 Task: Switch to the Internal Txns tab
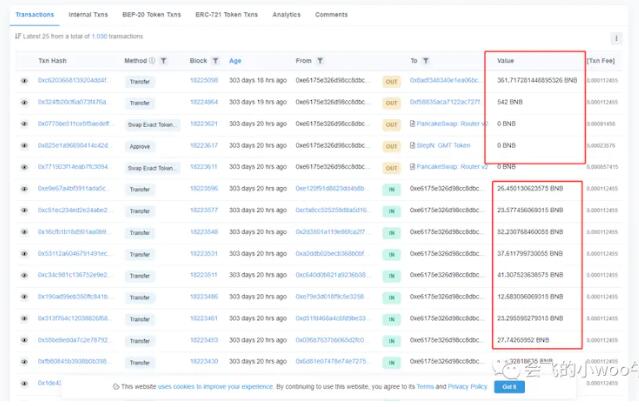click(x=88, y=15)
